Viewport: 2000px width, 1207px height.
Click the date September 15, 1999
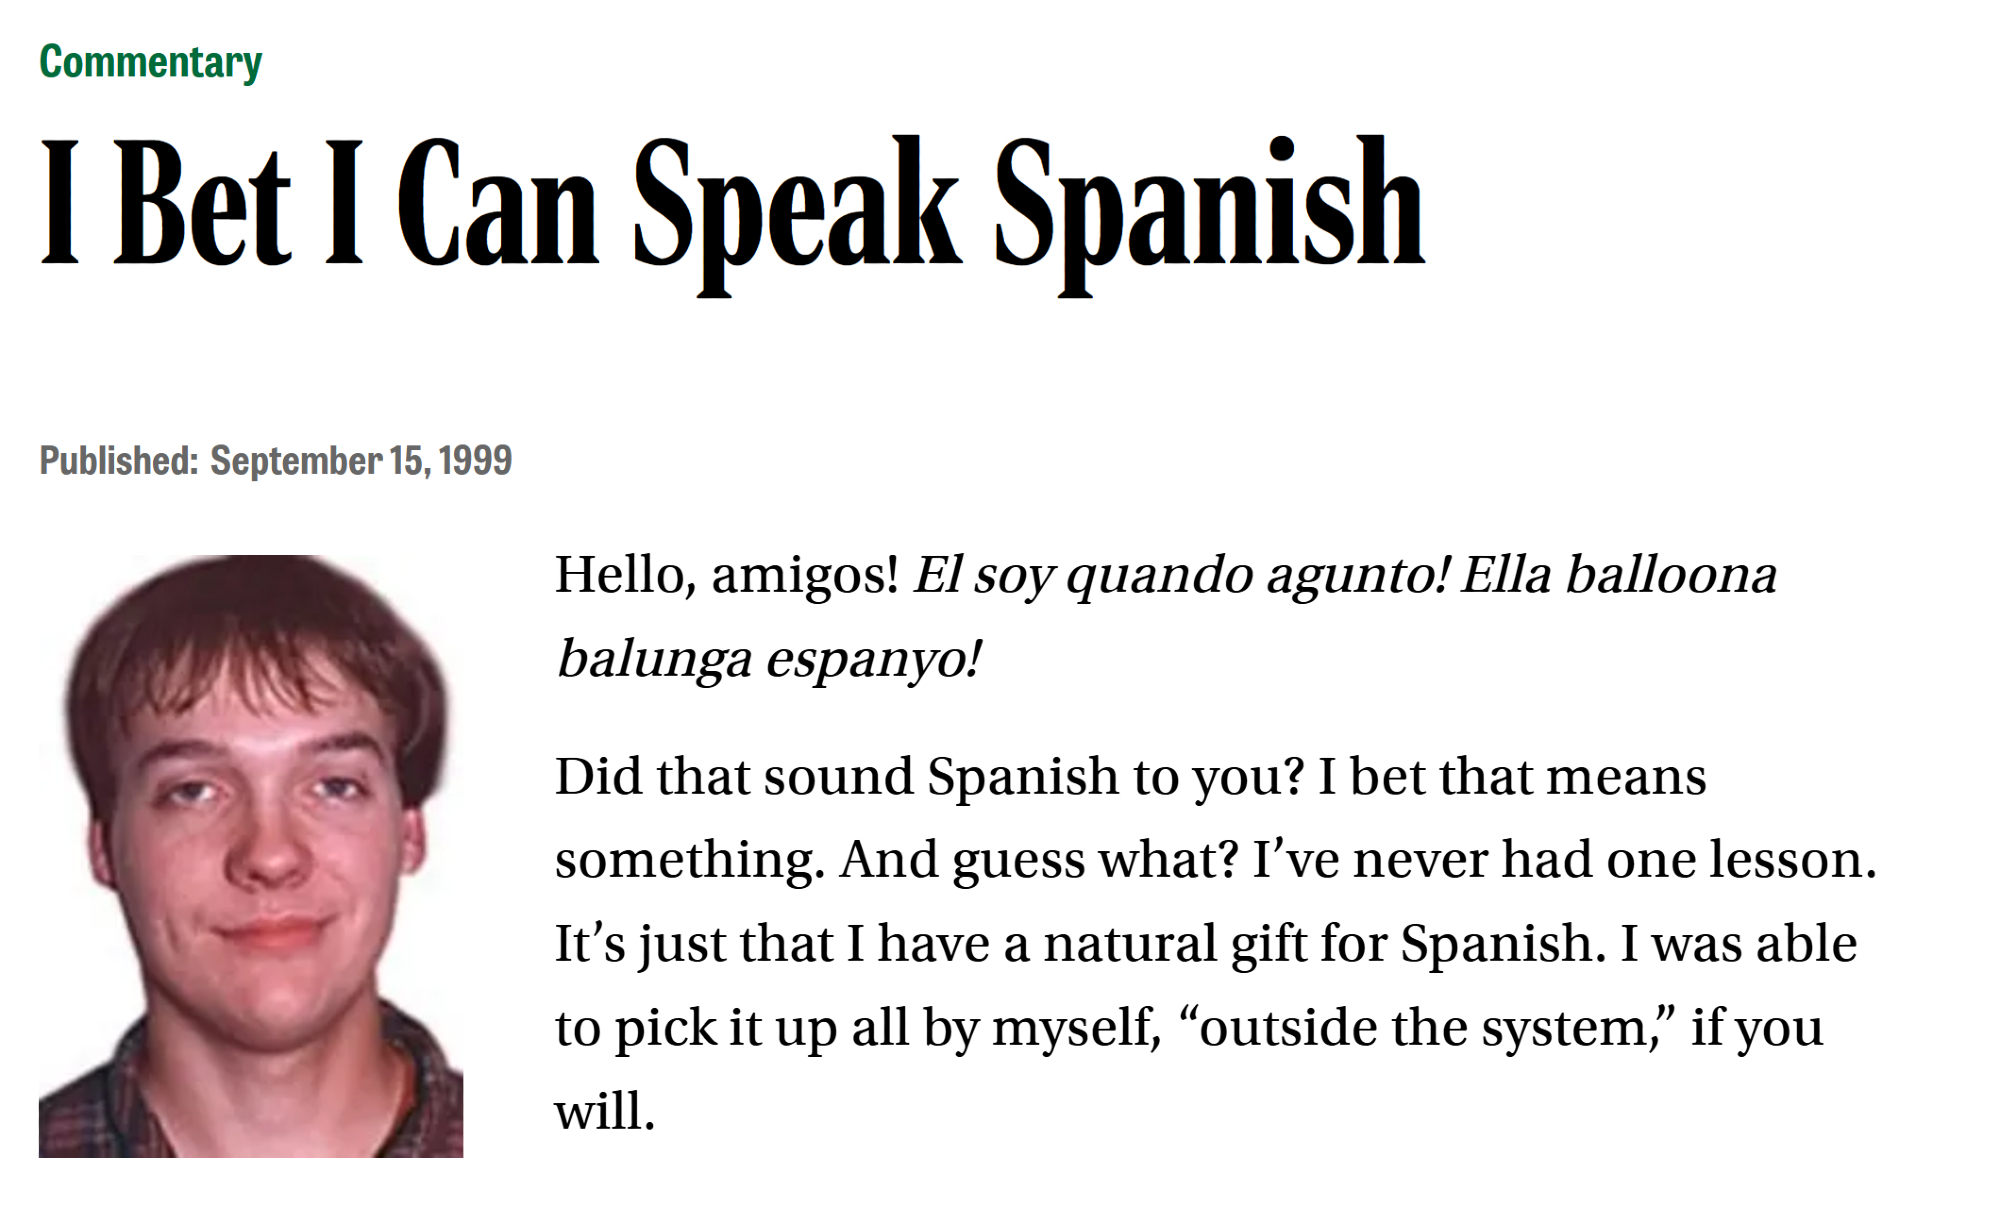coord(361,461)
